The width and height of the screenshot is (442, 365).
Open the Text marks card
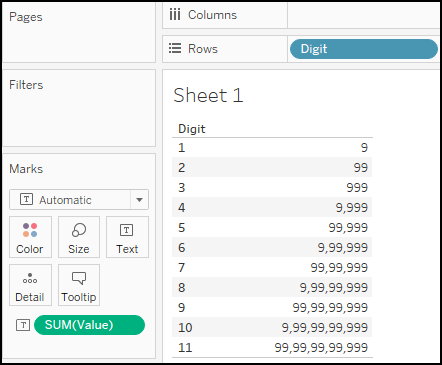(x=127, y=237)
